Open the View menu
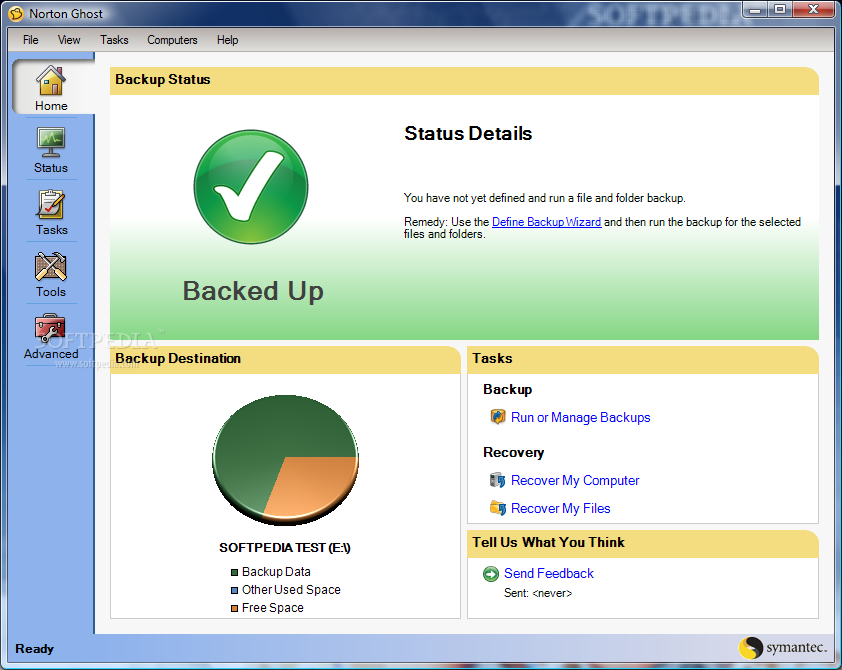This screenshot has width=842, height=670. (69, 40)
